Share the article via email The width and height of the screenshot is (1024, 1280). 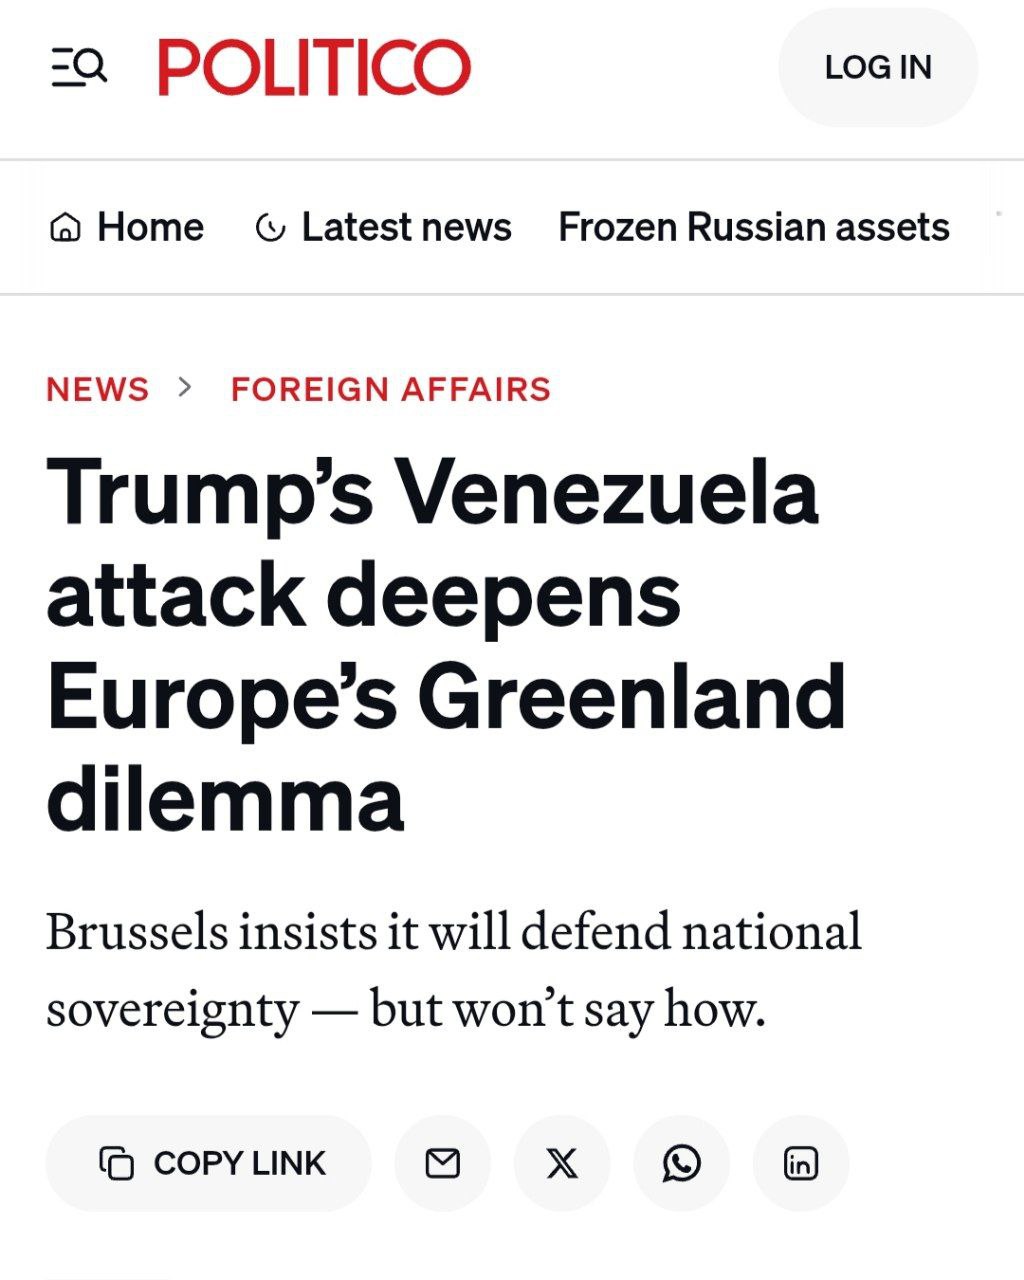(x=442, y=1163)
